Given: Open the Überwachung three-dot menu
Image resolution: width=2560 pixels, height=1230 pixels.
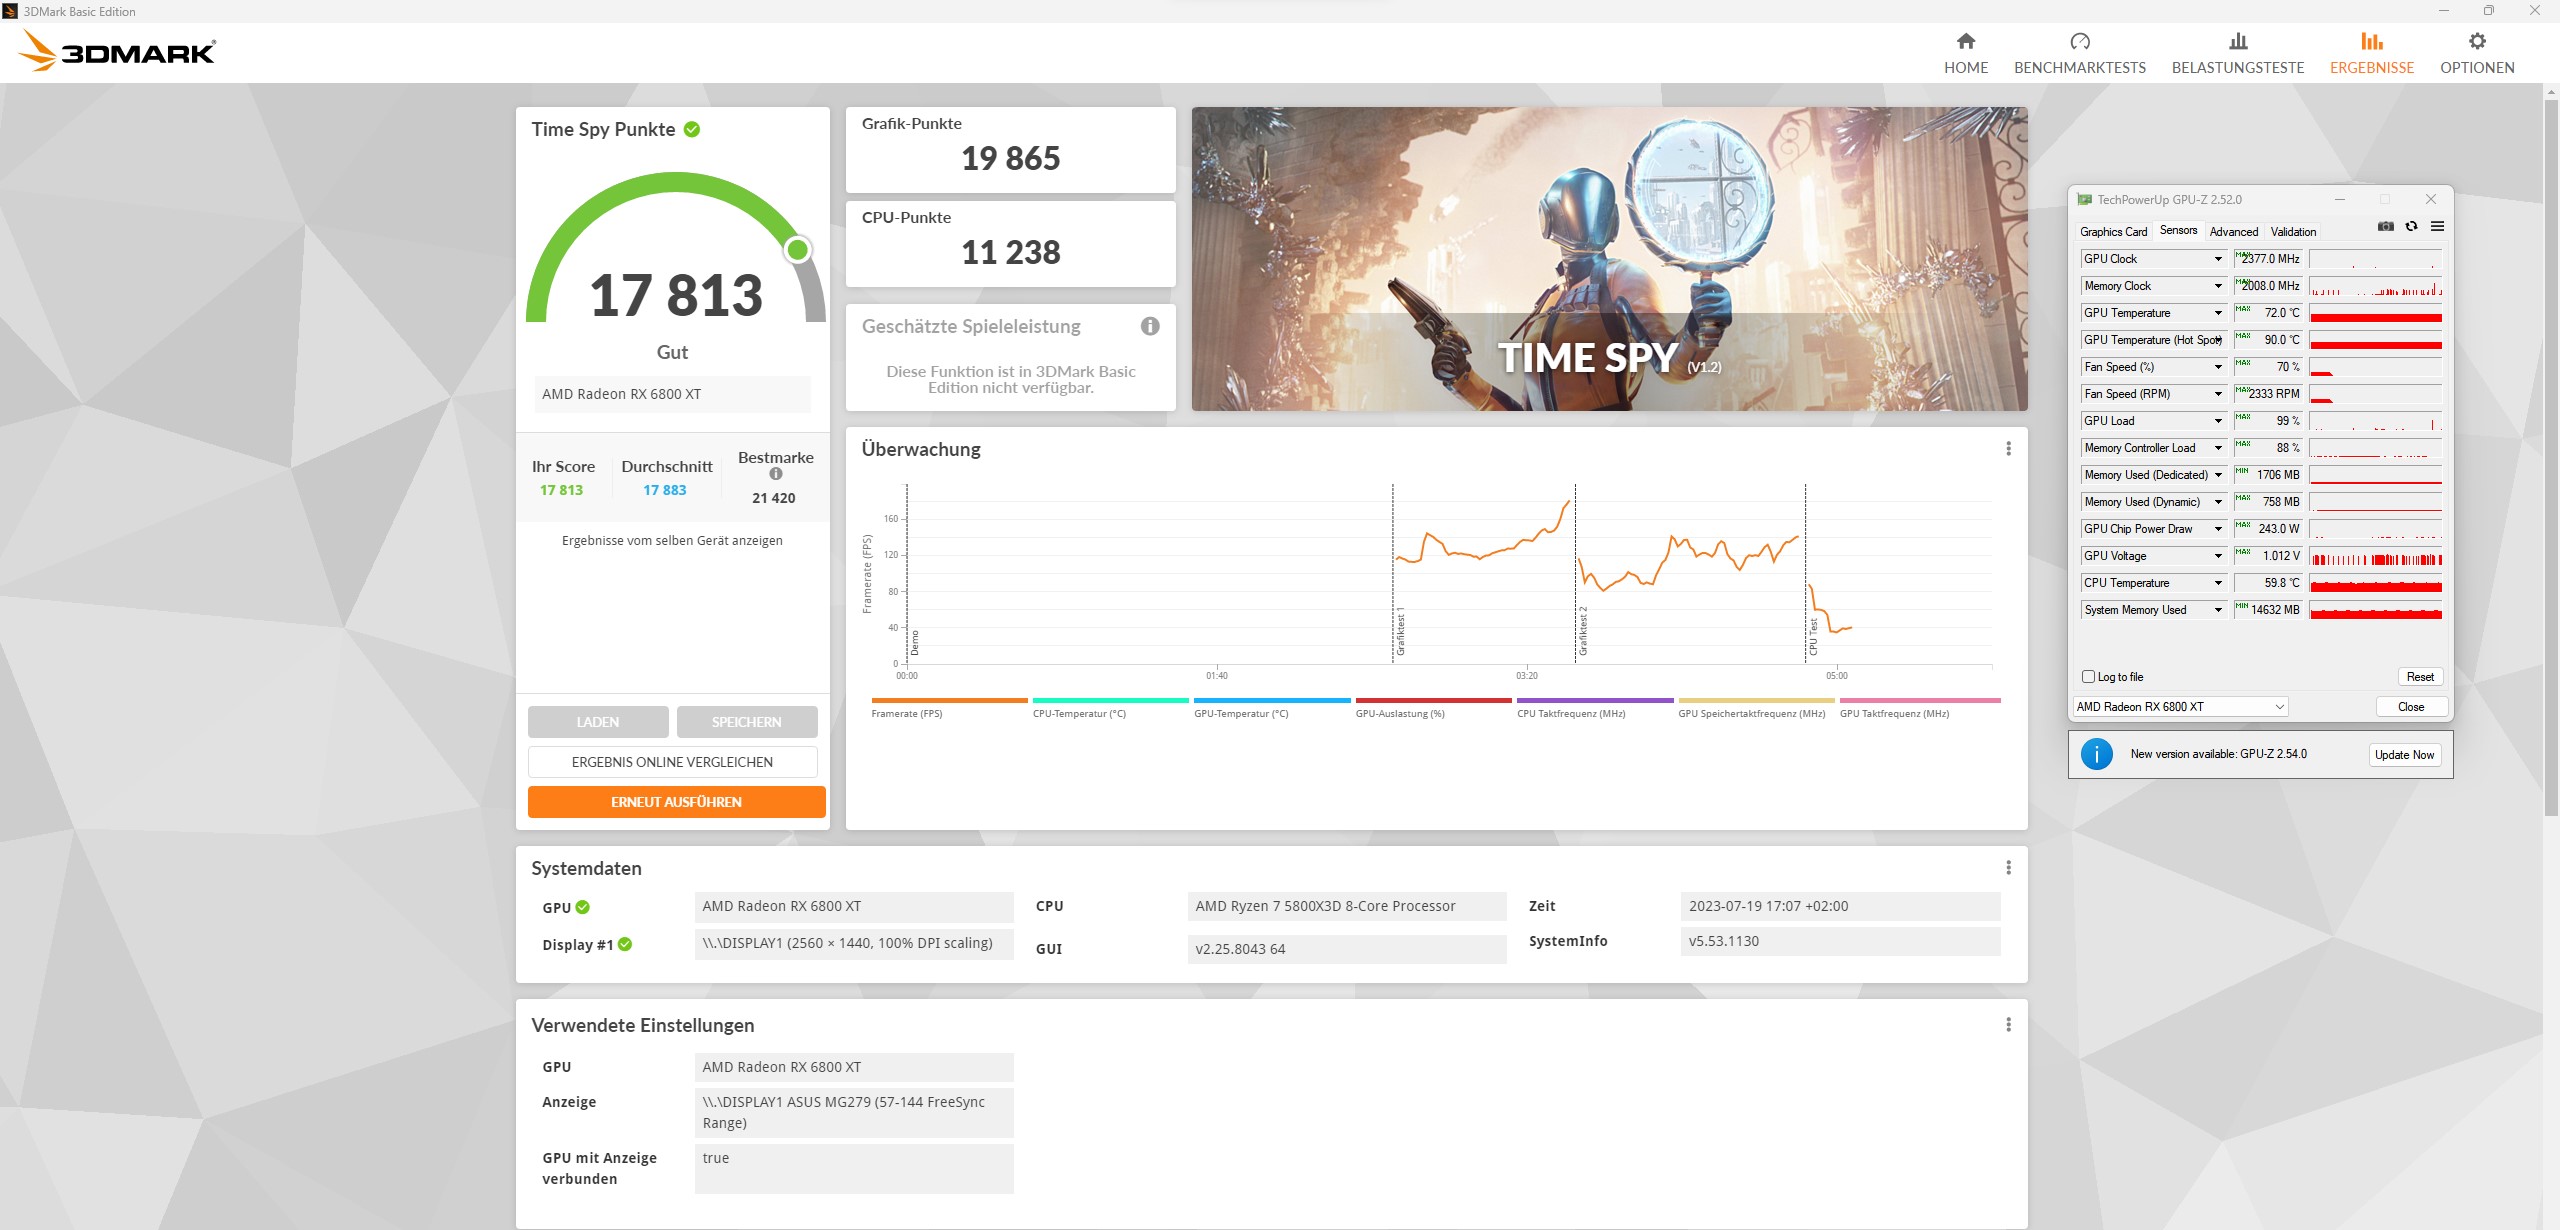Looking at the screenshot, I should tap(2008, 449).
